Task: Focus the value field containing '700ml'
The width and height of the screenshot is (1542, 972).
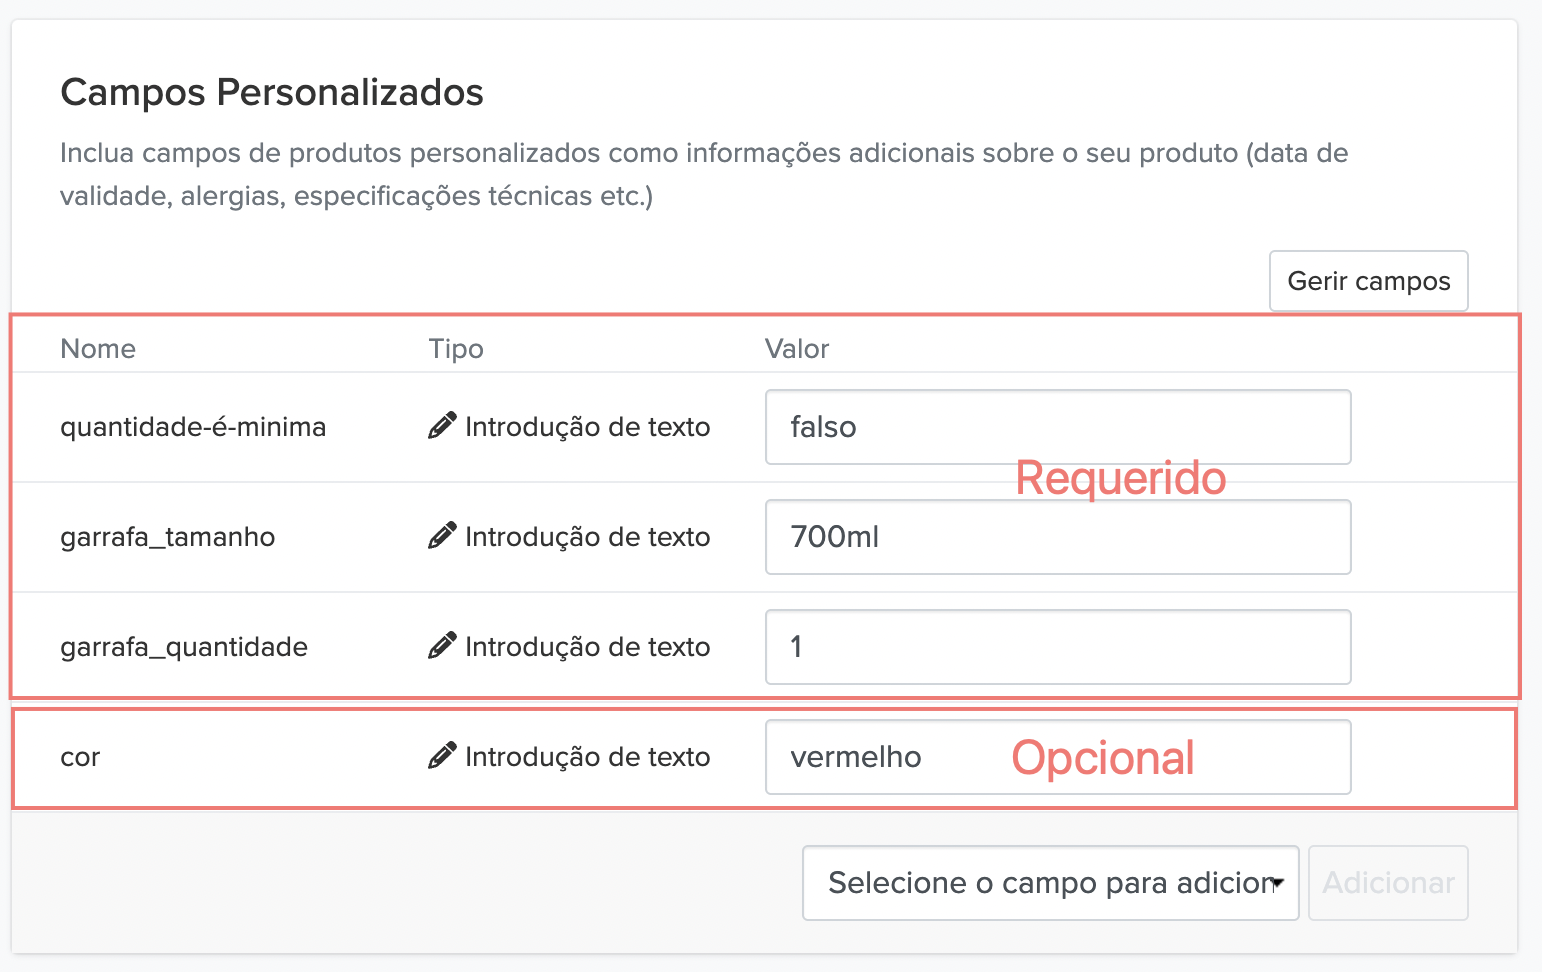Action: 1058,537
